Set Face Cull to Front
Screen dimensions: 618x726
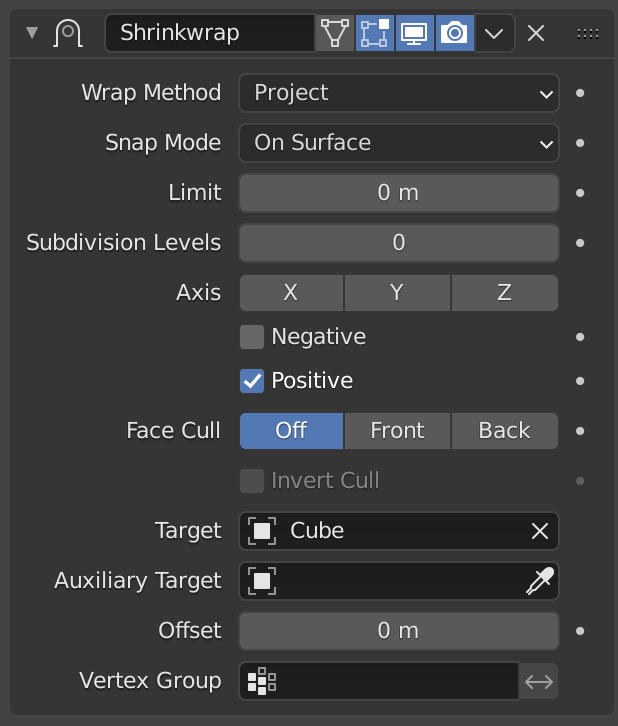[x=397, y=431]
